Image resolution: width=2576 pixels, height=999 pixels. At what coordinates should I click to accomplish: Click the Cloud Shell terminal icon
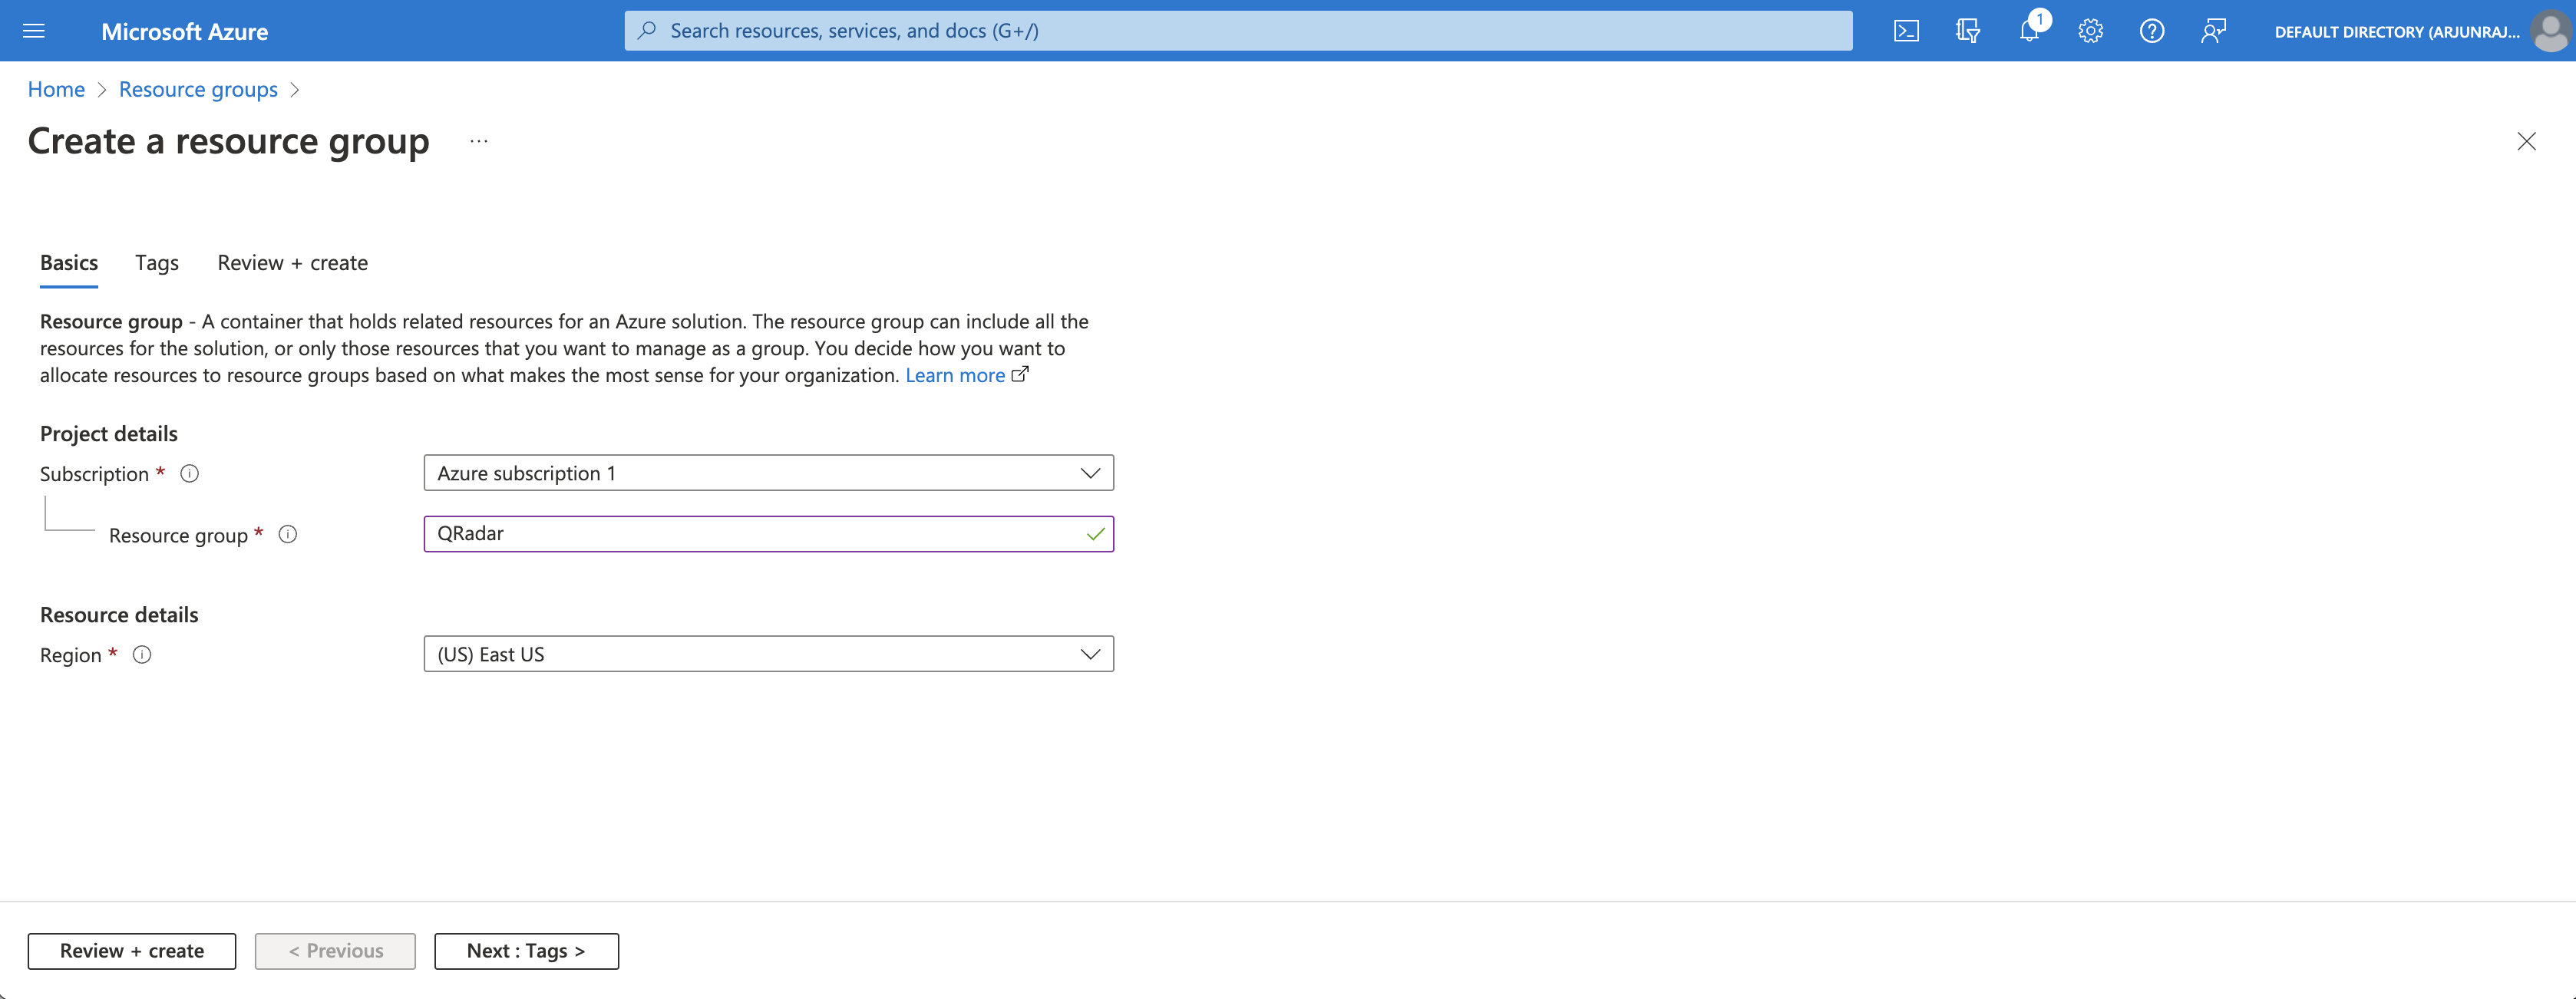1906,30
